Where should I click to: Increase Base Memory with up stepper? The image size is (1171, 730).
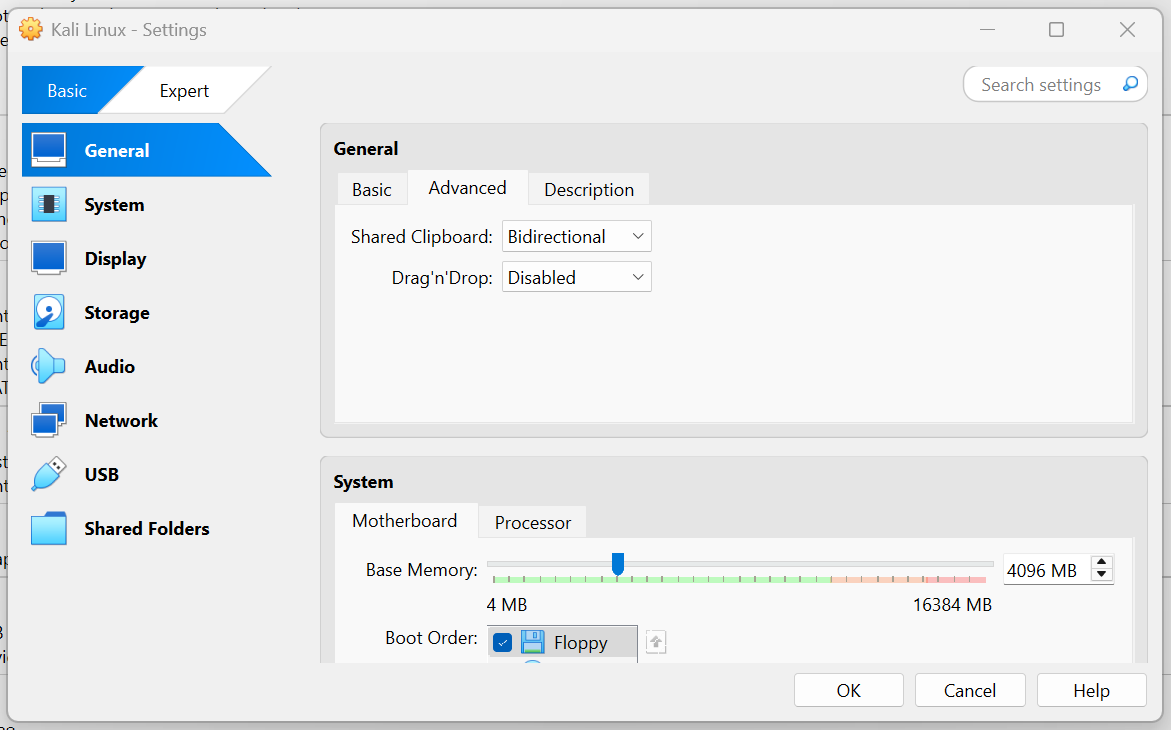click(x=1102, y=563)
